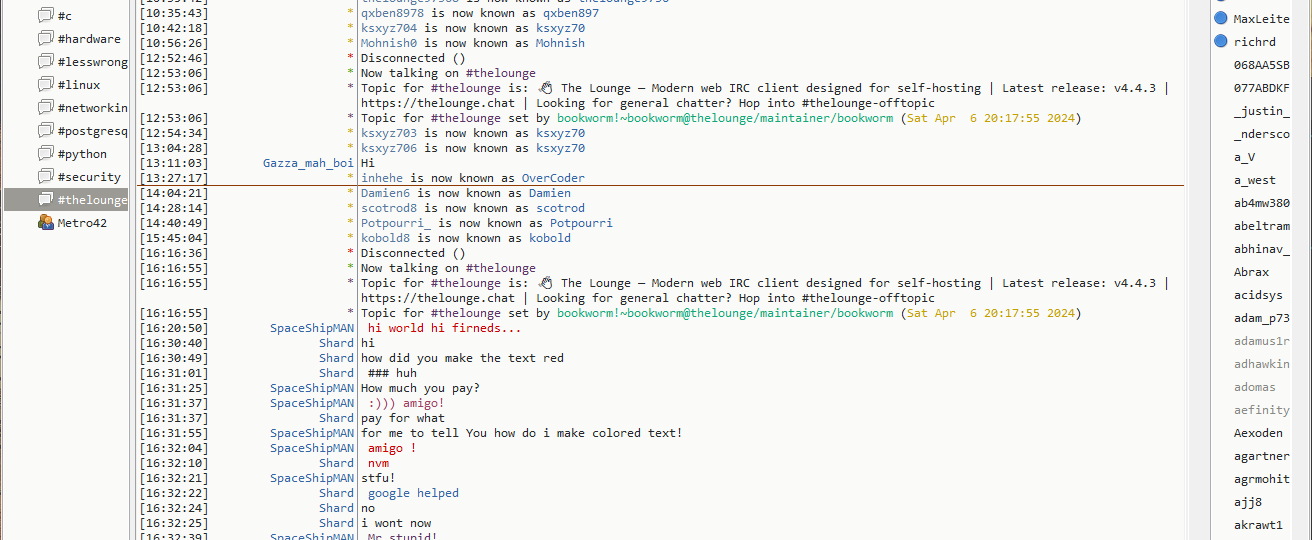Select user a_V in the user list
The width and height of the screenshot is (1312, 540).
[1244, 157]
